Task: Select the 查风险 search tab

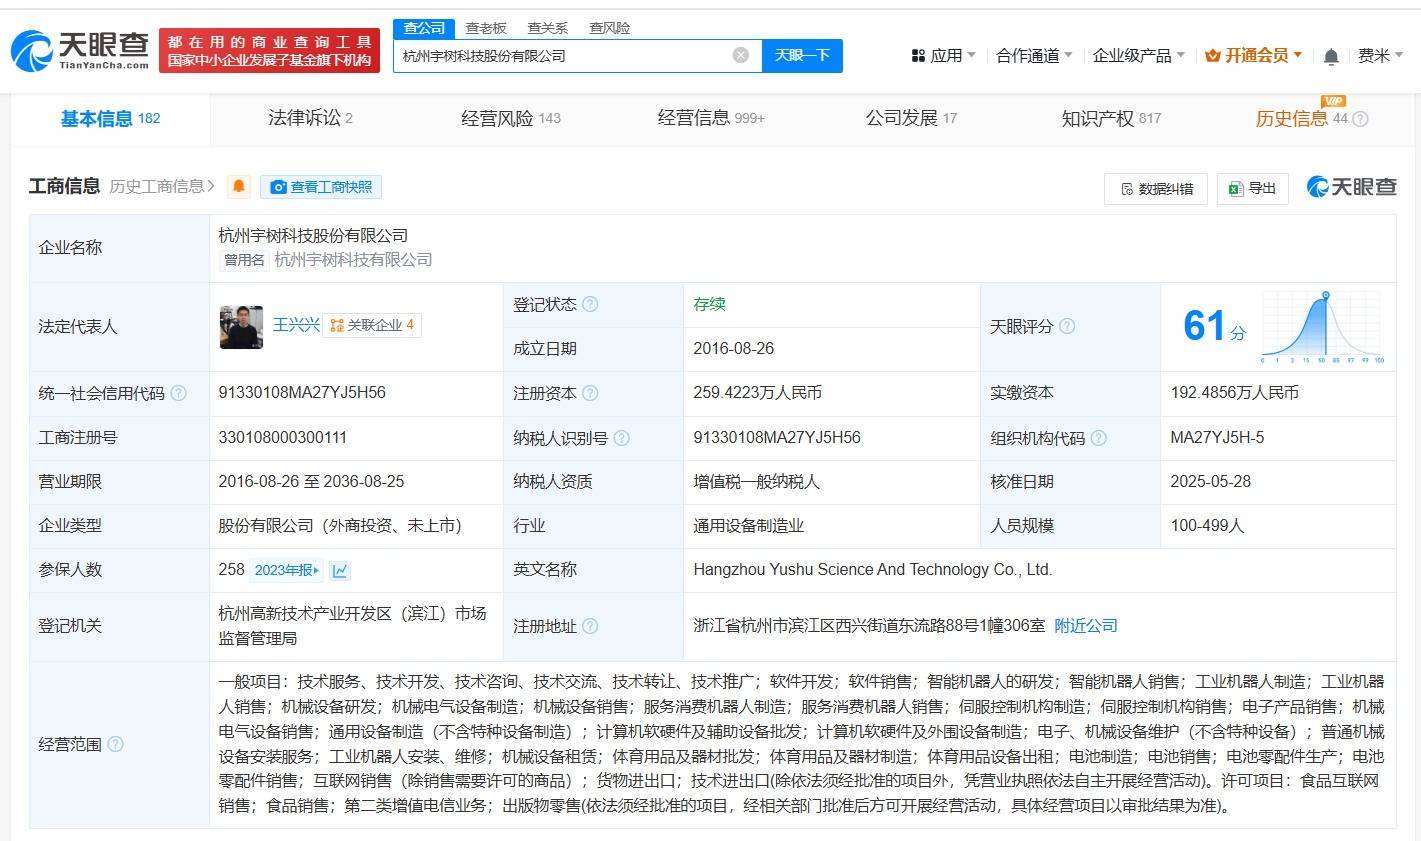Action: [609, 28]
